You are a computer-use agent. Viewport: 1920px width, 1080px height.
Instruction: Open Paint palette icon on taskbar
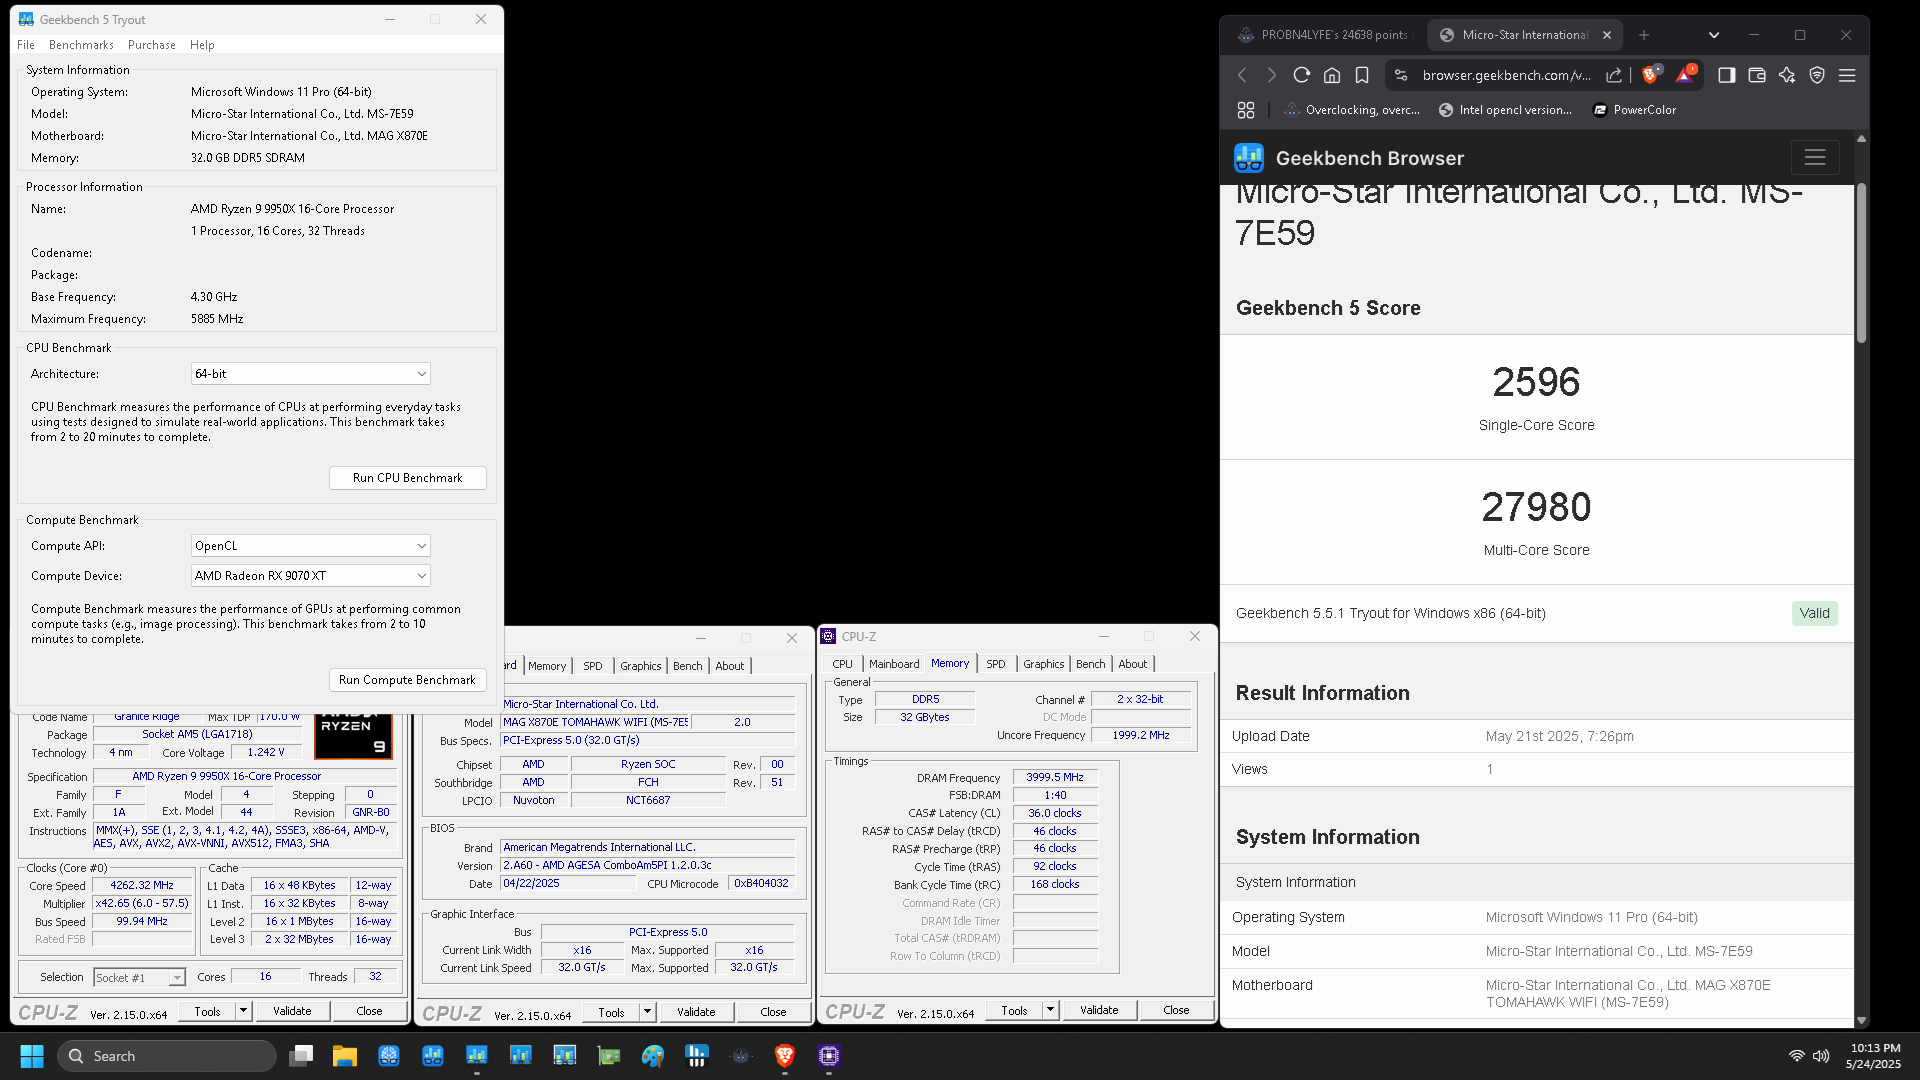coord(653,1056)
